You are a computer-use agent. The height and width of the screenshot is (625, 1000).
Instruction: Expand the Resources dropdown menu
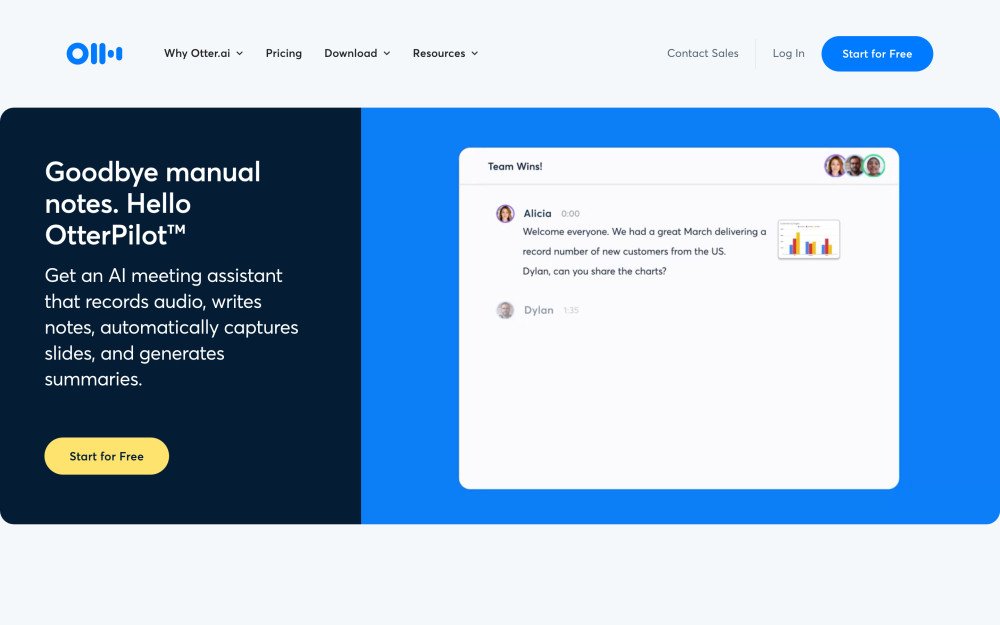point(445,54)
